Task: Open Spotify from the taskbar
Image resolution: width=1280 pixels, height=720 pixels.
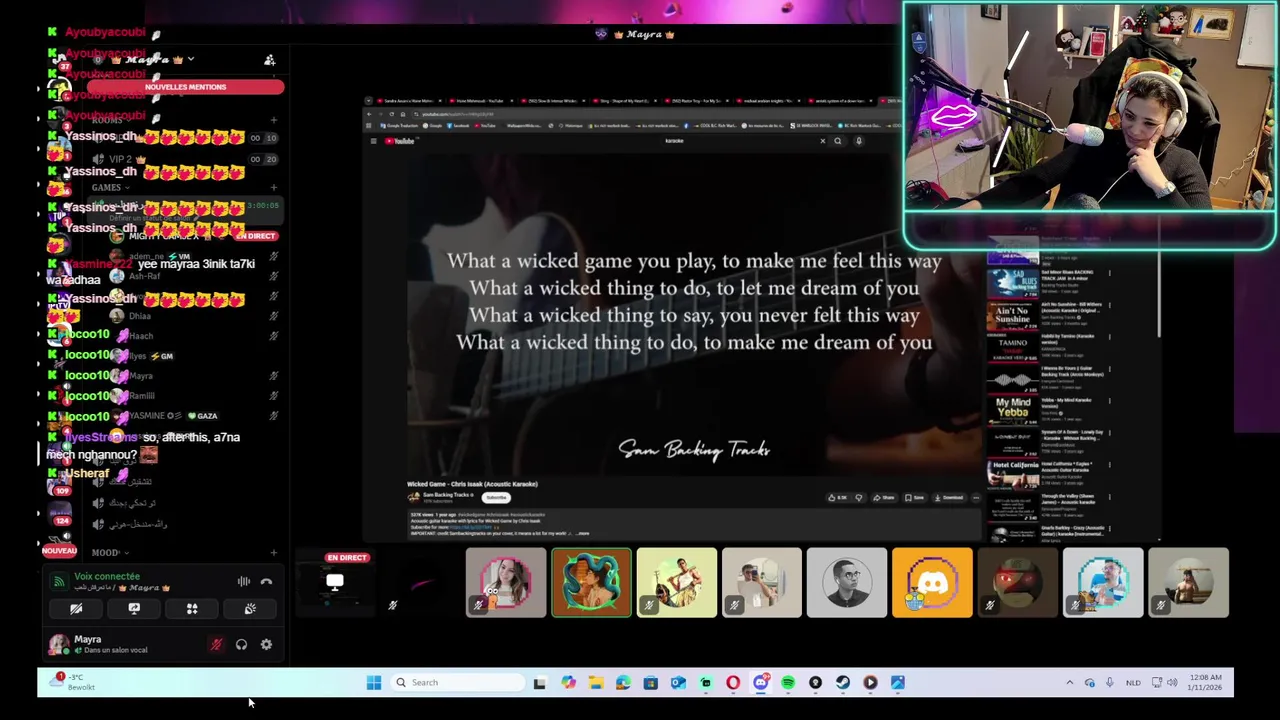Action: tap(788, 683)
